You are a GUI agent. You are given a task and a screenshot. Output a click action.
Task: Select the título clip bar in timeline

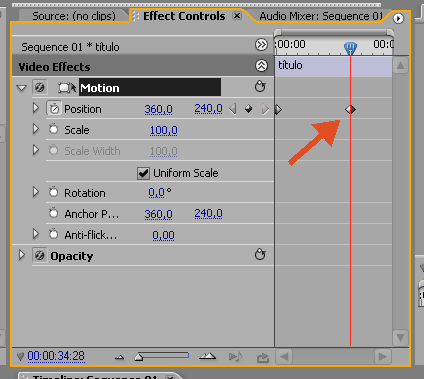(334, 66)
